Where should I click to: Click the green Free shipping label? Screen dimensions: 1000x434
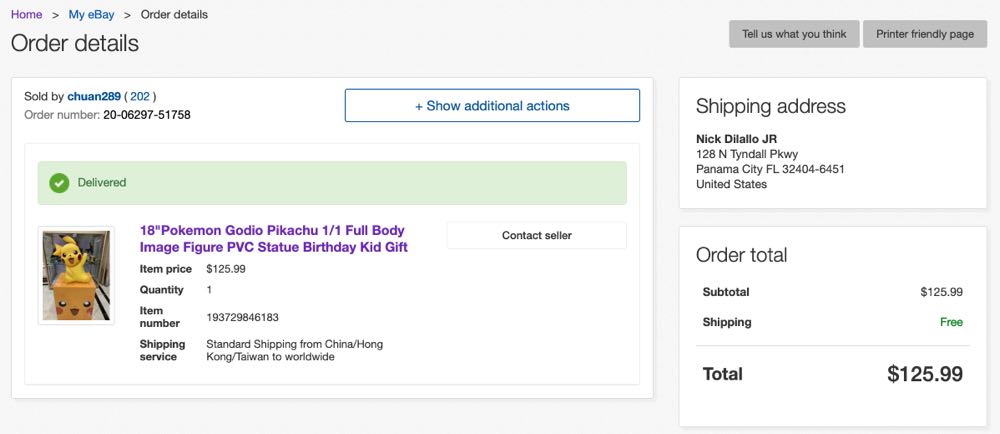tap(951, 322)
